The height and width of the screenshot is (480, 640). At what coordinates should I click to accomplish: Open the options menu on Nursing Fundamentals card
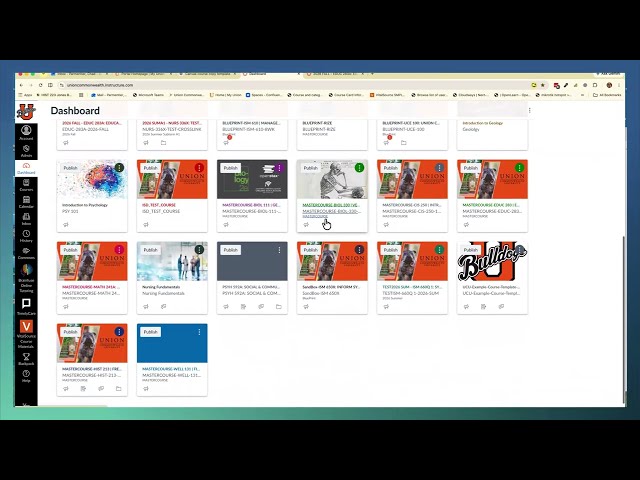tap(199, 250)
